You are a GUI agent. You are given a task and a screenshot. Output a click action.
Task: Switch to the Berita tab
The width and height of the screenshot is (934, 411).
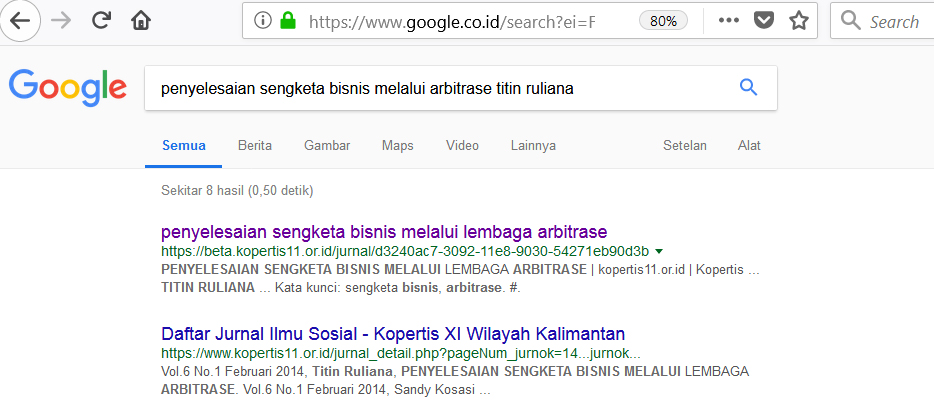click(x=255, y=145)
